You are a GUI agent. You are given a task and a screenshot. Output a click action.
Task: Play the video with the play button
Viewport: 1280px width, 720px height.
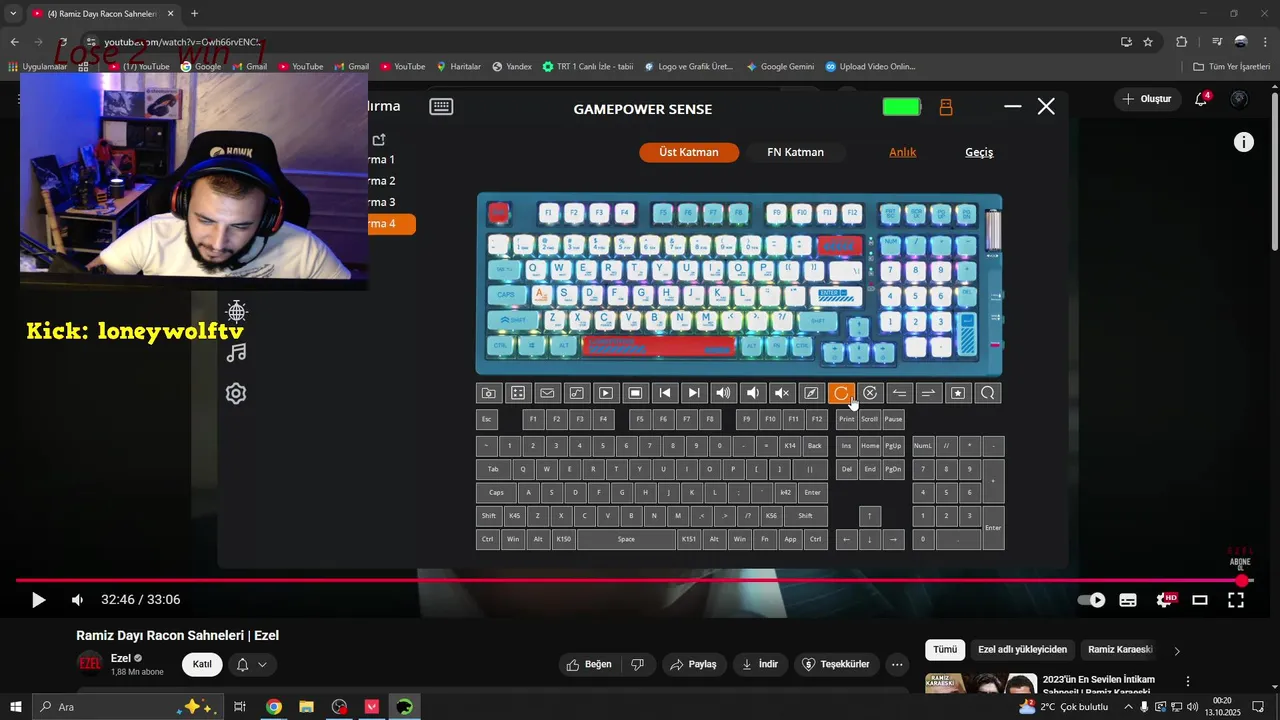[x=38, y=600]
